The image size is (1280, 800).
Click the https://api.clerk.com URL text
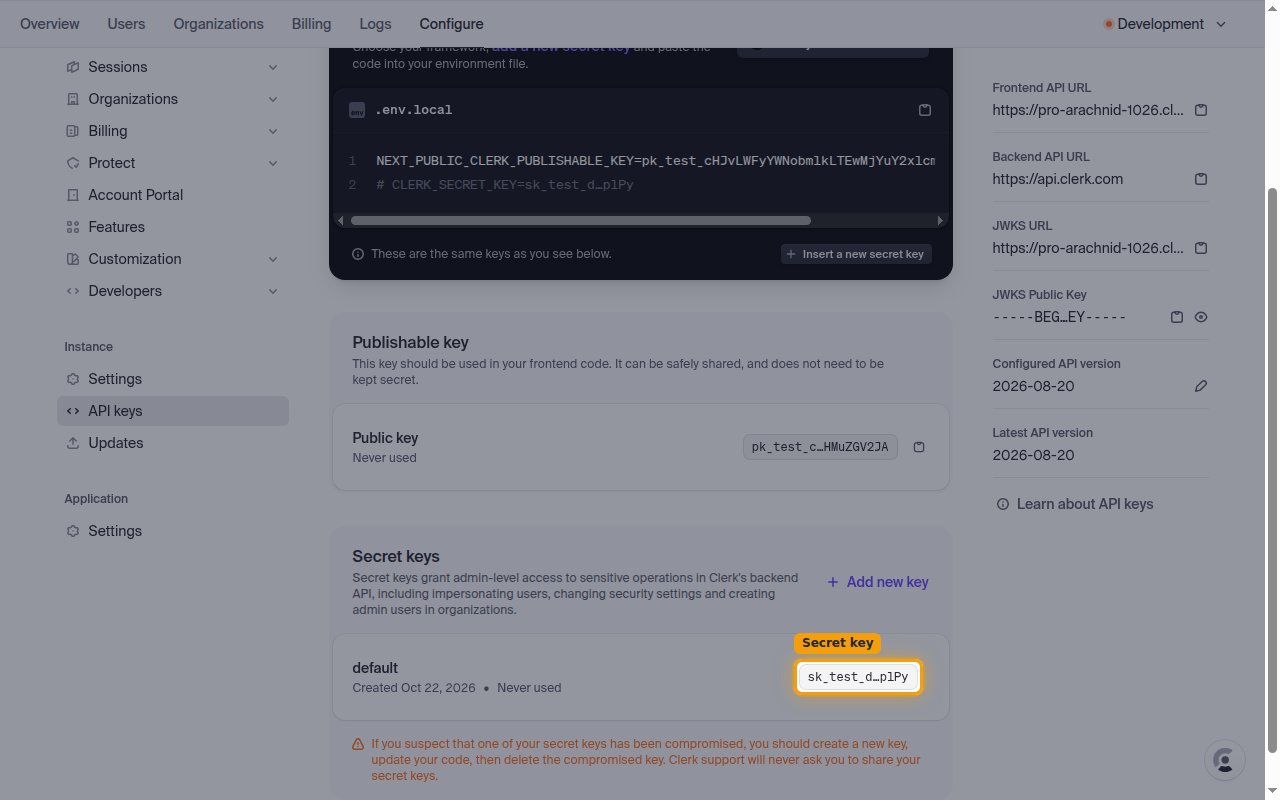point(1058,179)
